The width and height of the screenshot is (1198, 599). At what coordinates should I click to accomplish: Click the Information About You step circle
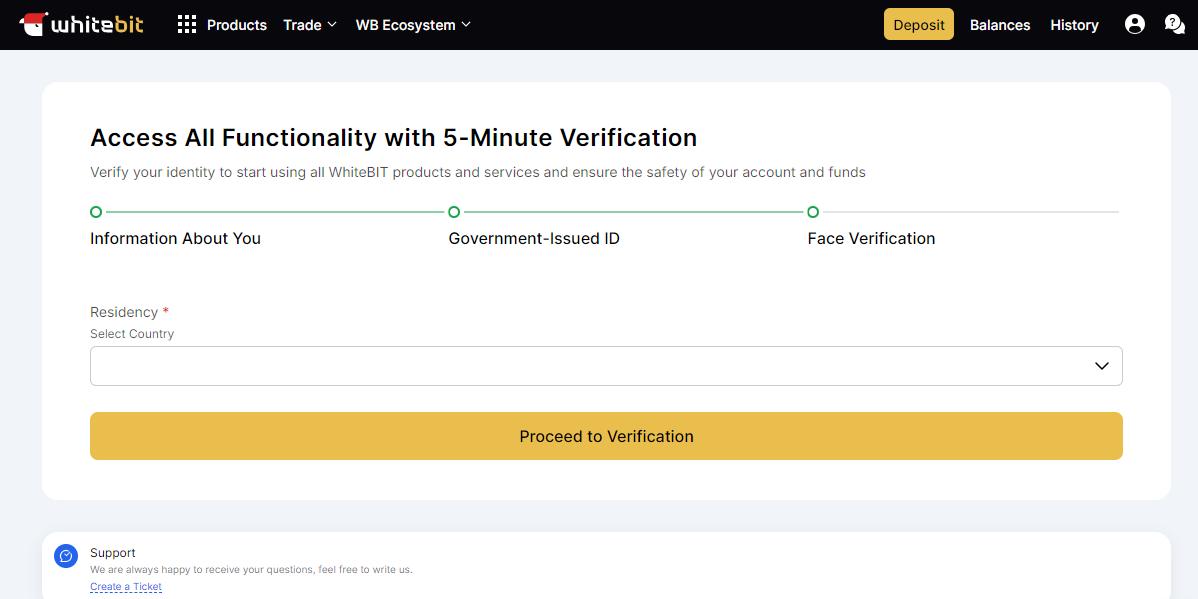point(95,211)
